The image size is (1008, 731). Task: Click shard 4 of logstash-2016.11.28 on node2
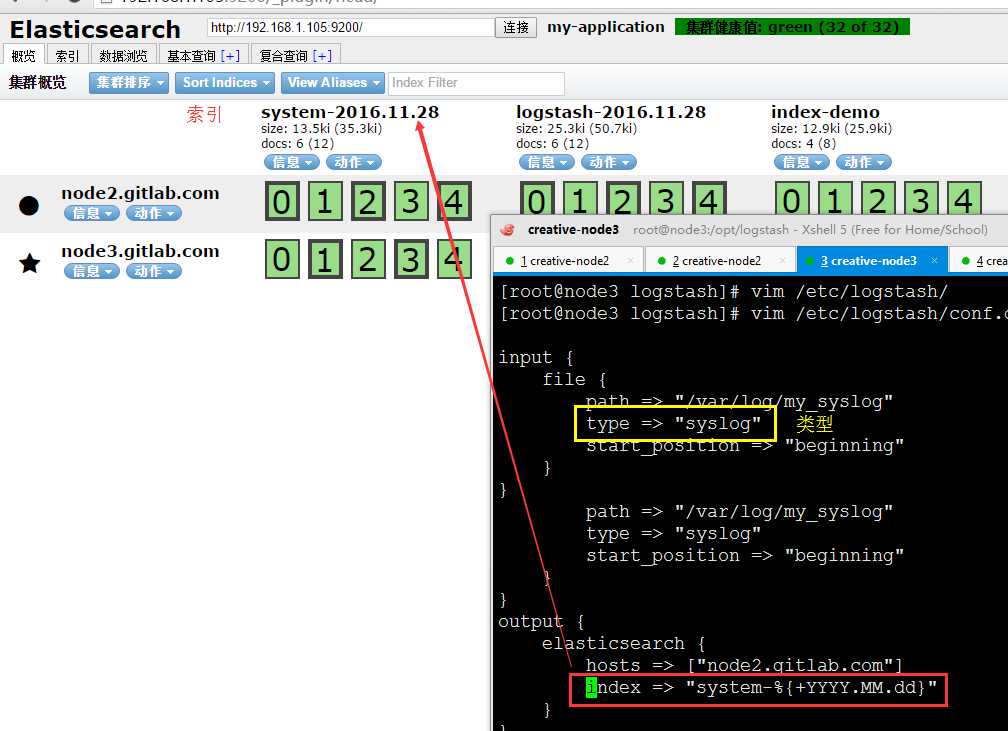coord(709,199)
